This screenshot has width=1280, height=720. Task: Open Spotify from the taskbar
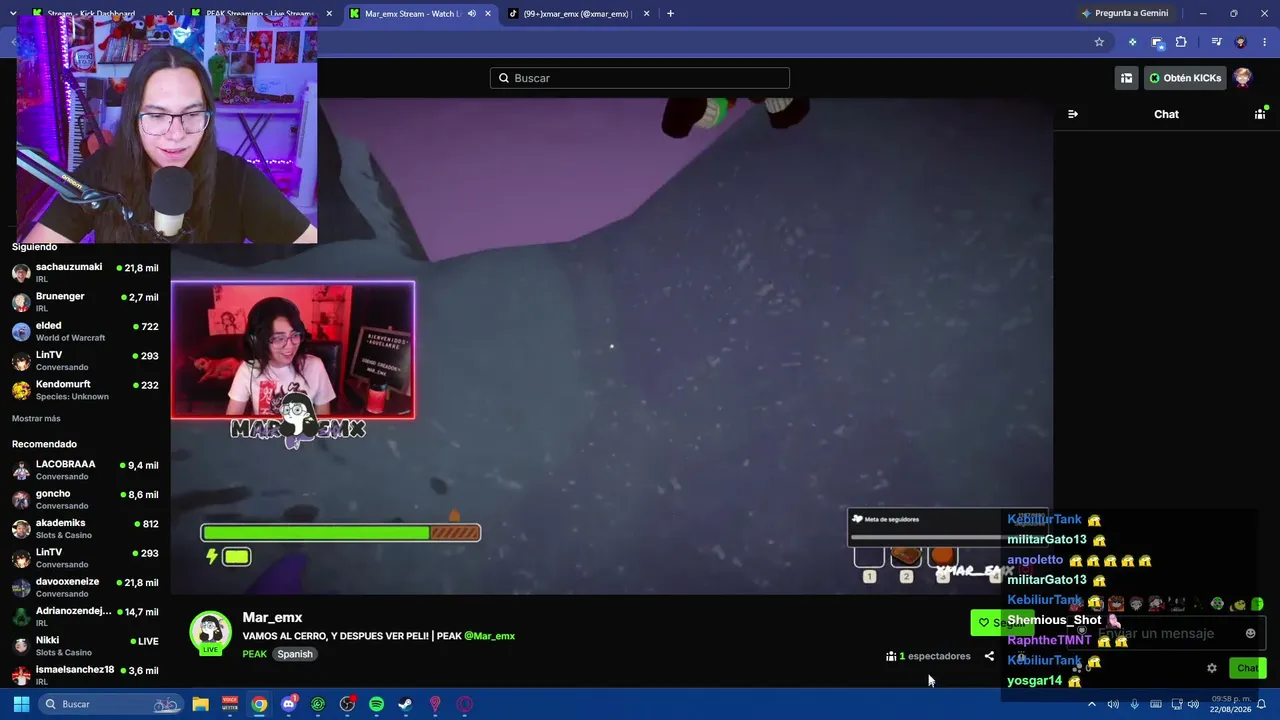click(376, 704)
